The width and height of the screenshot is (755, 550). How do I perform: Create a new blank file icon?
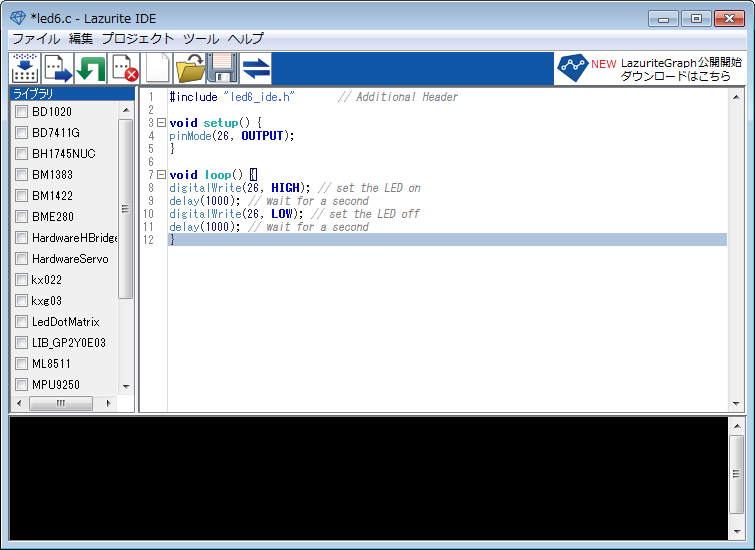157,68
